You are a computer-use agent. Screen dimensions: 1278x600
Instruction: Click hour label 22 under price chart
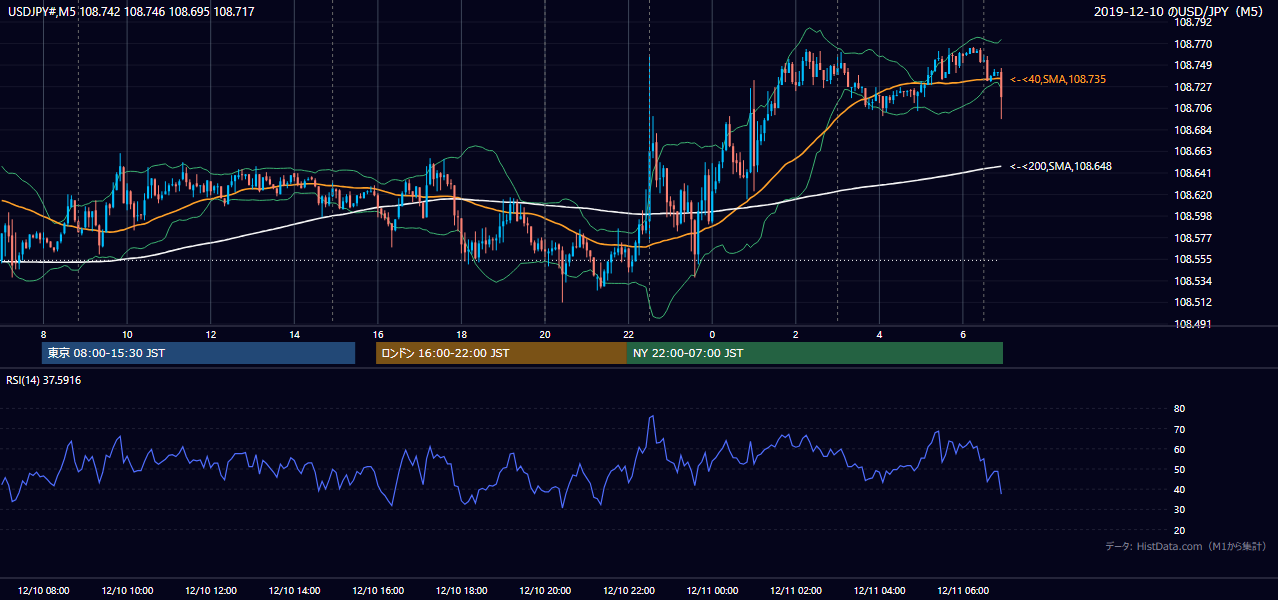click(x=628, y=334)
